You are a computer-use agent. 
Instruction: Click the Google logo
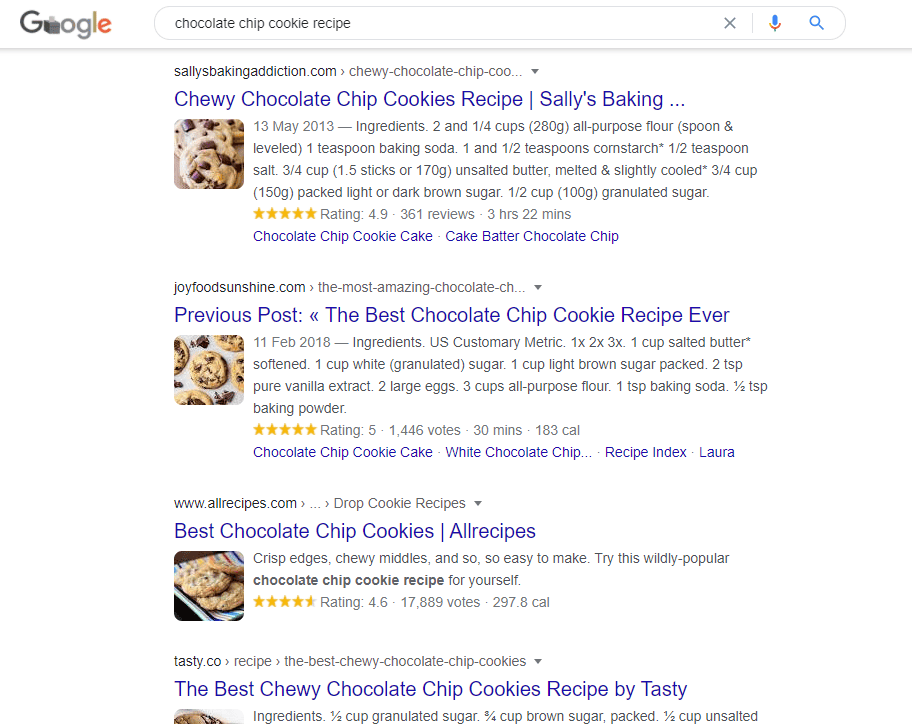point(65,24)
